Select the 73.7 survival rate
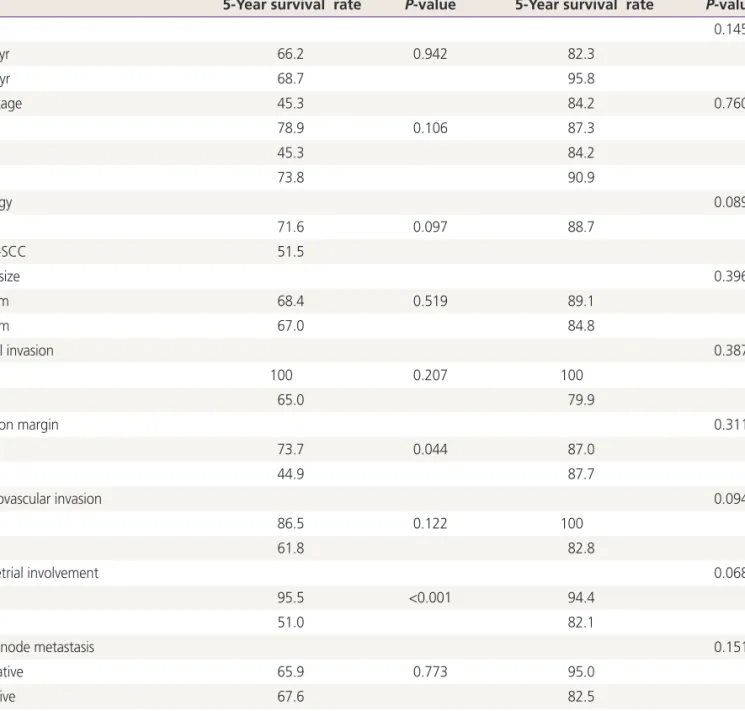Viewport: 745px width, 711px height. 290,449
